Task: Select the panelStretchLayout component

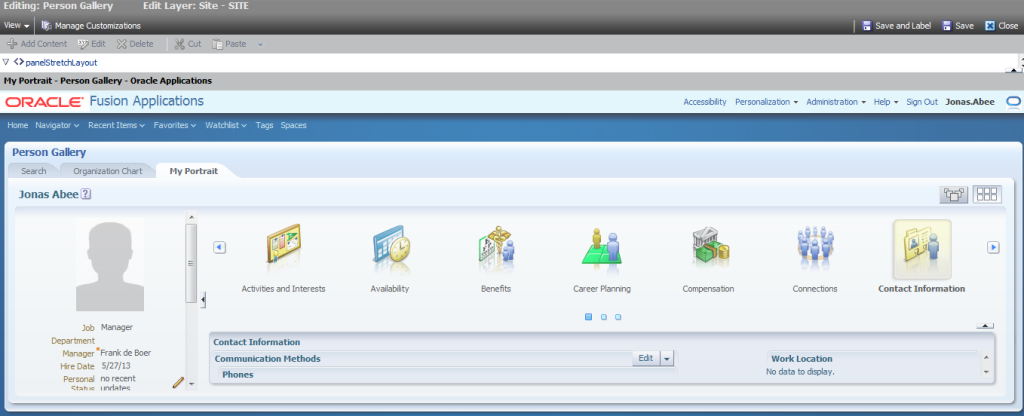Action: point(61,63)
